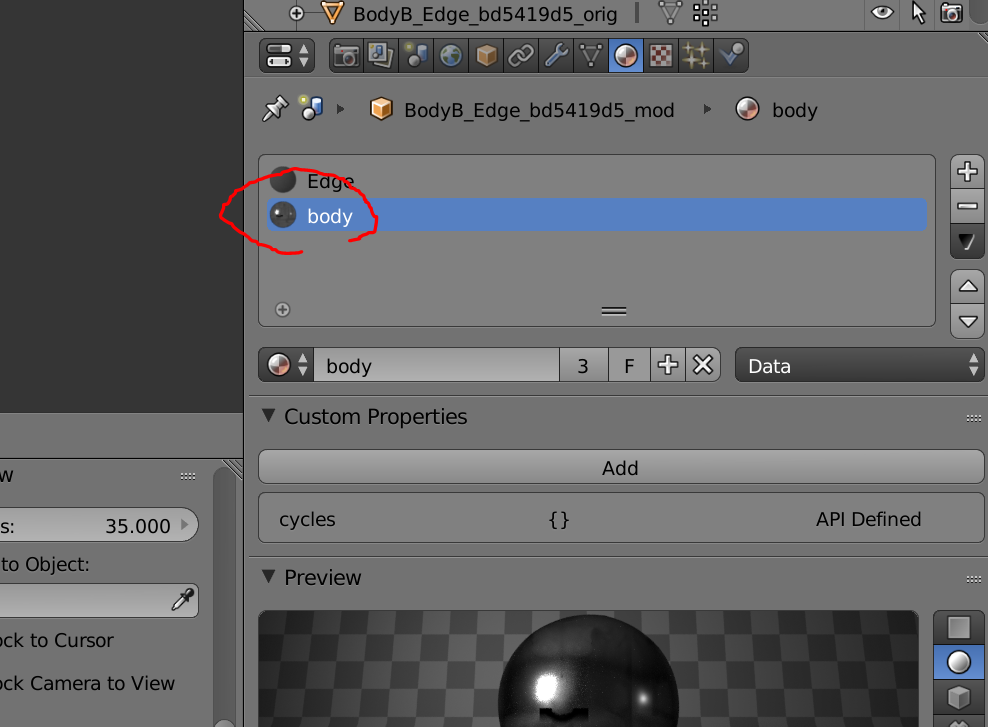Add a new material slot
The height and width of the screenshot is (727, 988).
pos(967,171)
